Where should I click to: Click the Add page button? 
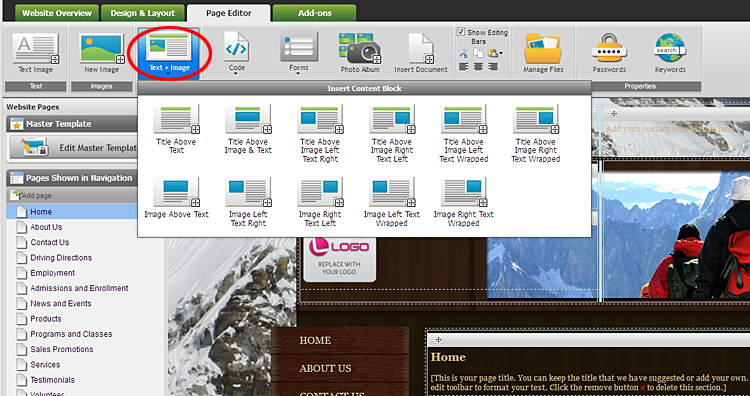pyautogui.click(x=33, y=195)
